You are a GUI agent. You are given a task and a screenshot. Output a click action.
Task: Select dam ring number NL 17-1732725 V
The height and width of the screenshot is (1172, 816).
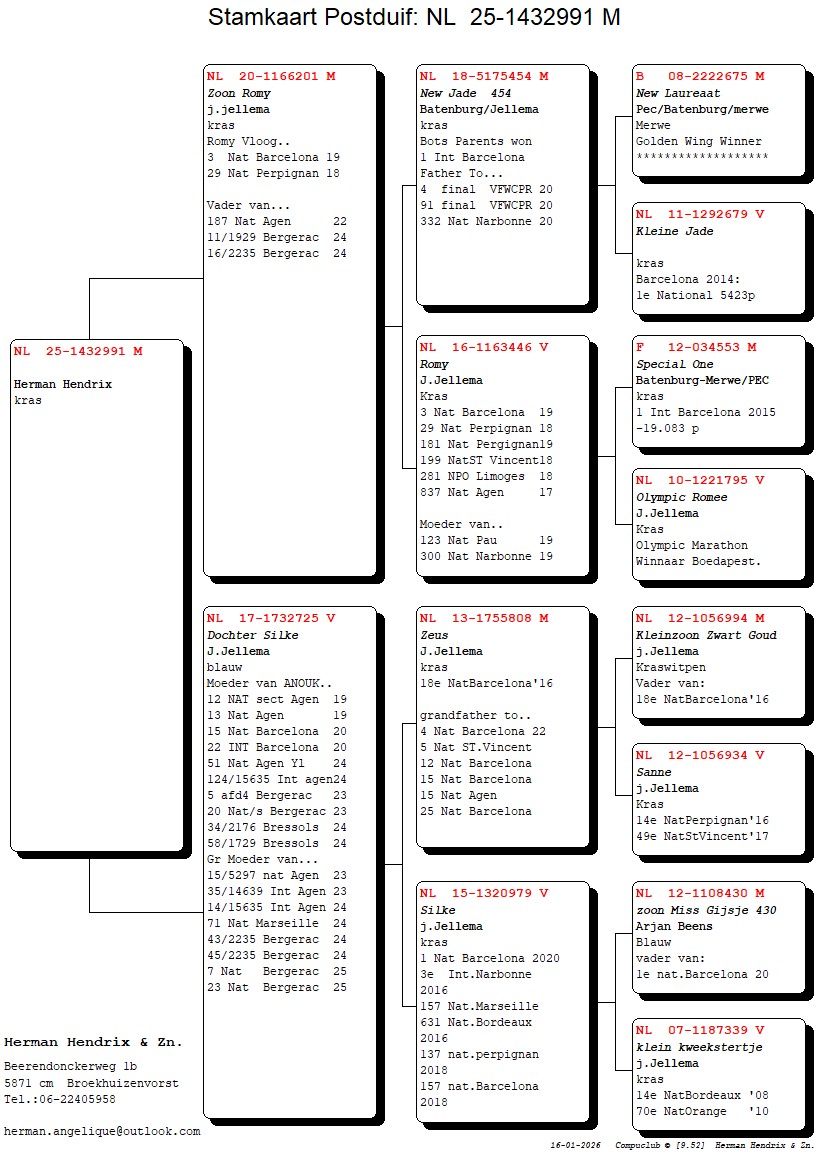point(271,618)
